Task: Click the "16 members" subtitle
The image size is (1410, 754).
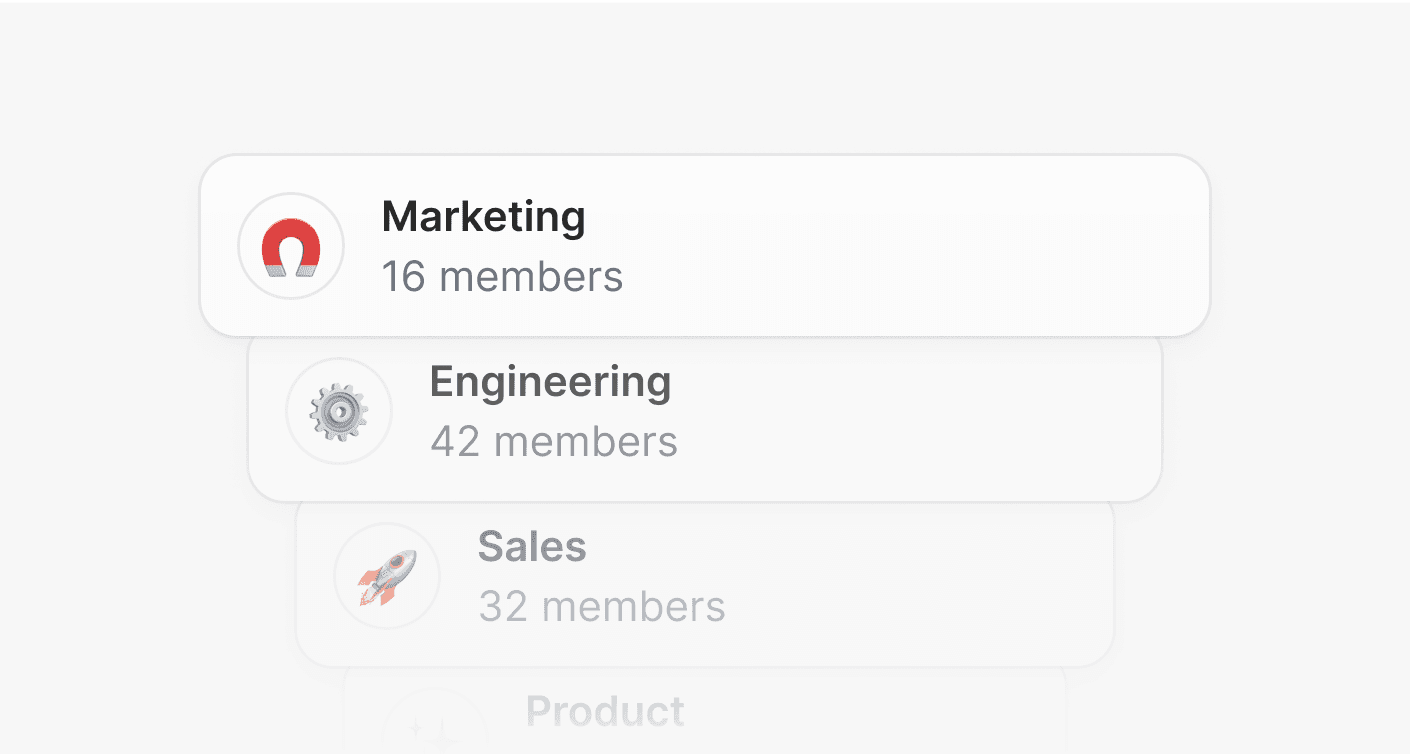Action: click(x=502, y=277)
